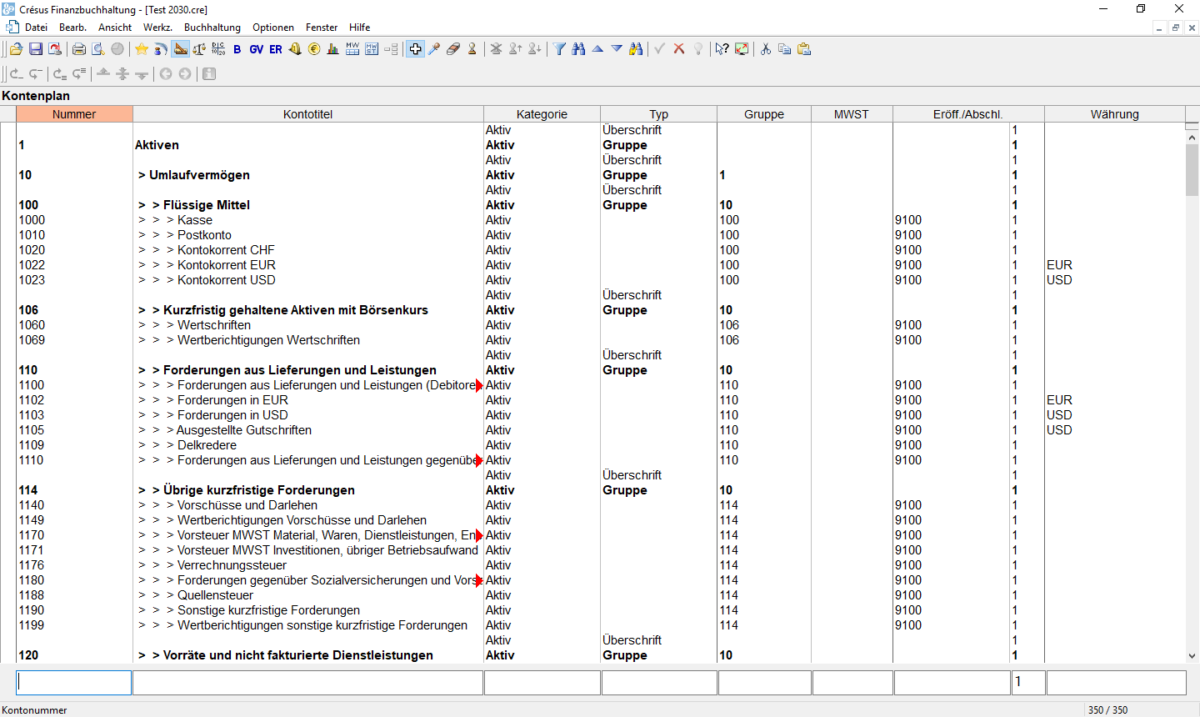Click the scrollbar down arrow at bottom right

click(x=1191, y=655)
